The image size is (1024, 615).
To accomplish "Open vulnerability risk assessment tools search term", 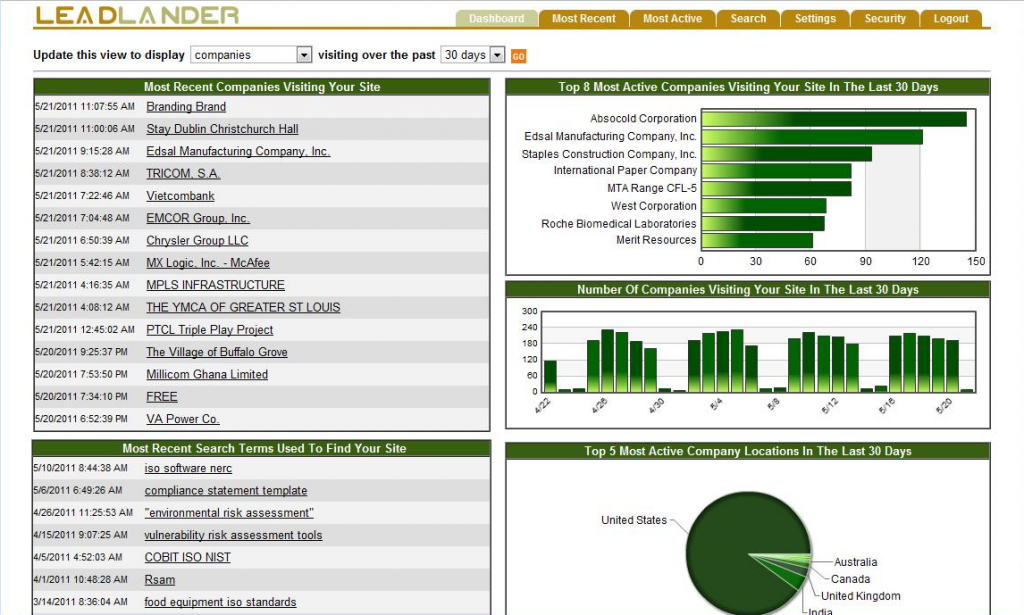I will coord(233,535).
